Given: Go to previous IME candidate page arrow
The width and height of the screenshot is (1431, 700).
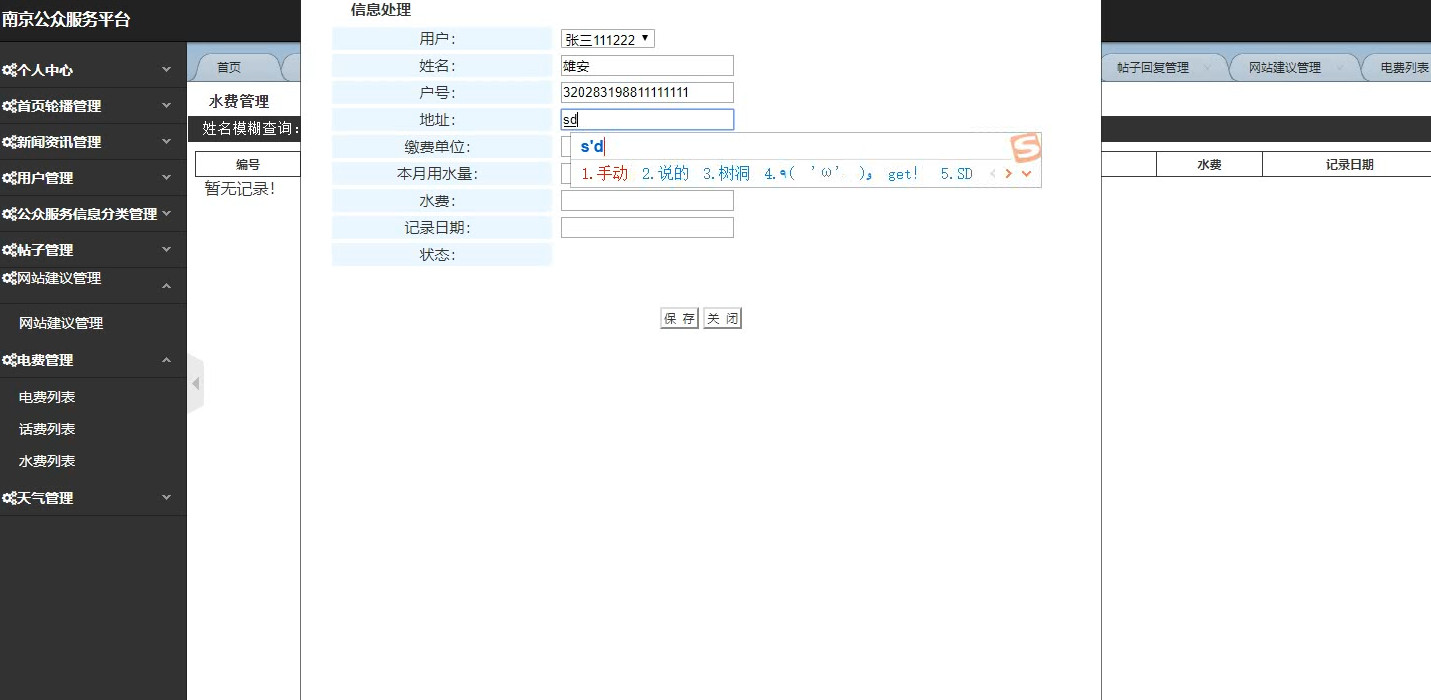Looking at the screenshot, I should click(x=993, y=174).
